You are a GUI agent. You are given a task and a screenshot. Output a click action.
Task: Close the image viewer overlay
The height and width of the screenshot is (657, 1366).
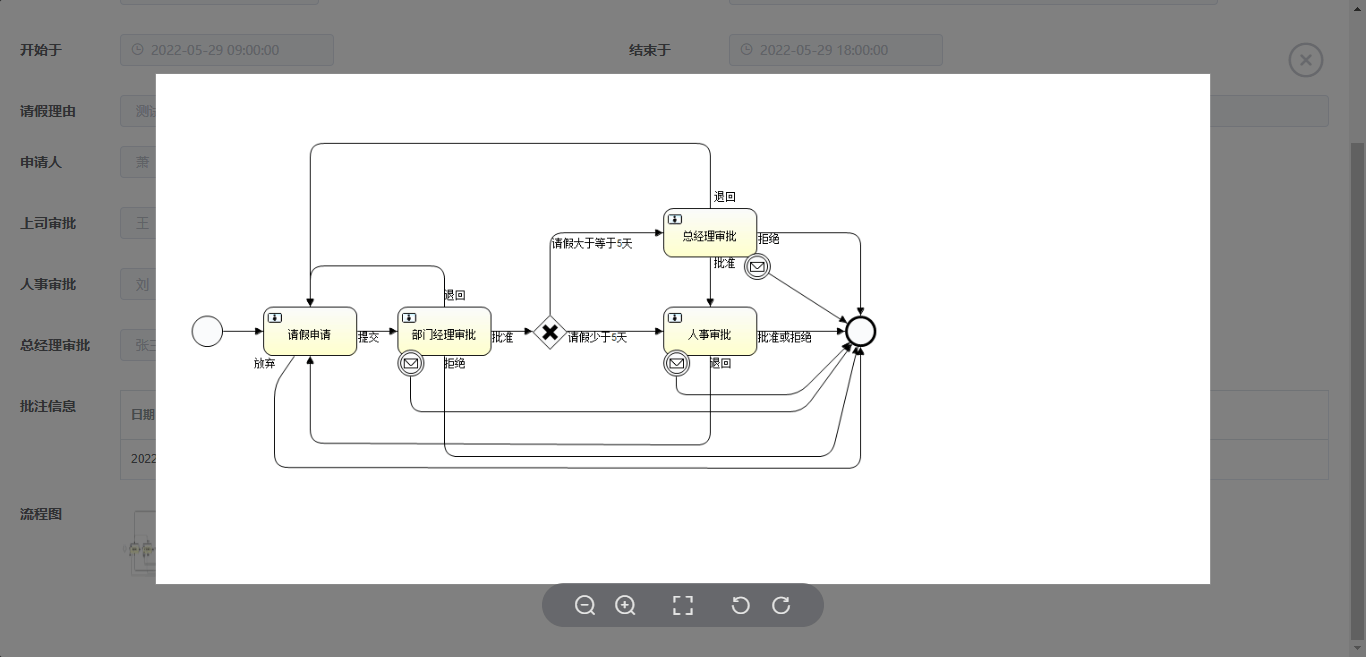coord(1305,60)
